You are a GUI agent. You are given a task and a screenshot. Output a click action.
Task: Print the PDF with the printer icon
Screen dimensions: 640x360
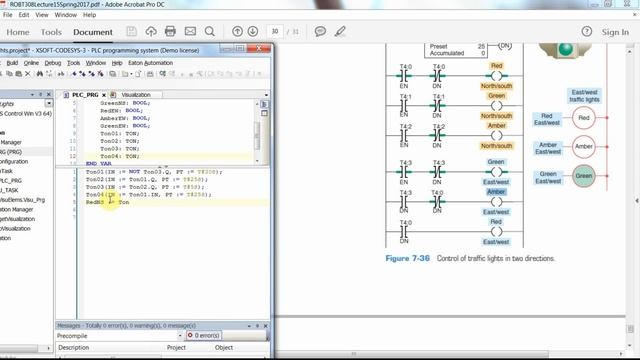pos(170,31)
